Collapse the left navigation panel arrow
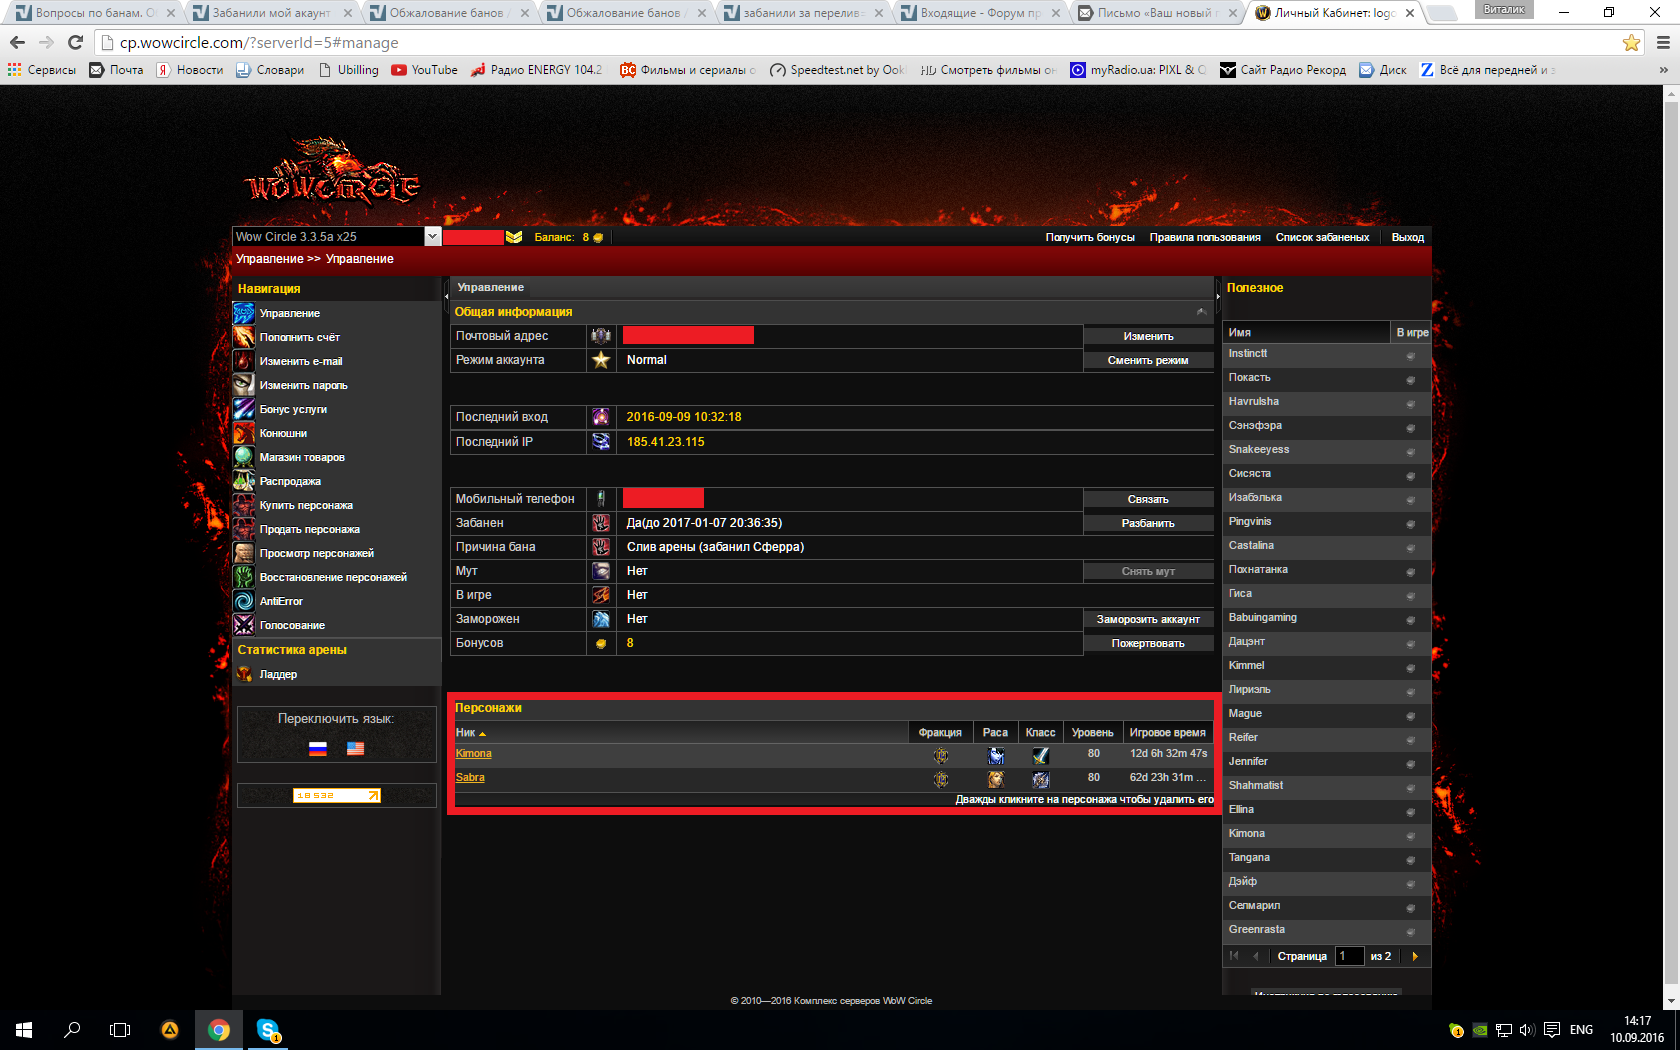Viewport: 1680px width, 1050px height. (x=446, y=296)
